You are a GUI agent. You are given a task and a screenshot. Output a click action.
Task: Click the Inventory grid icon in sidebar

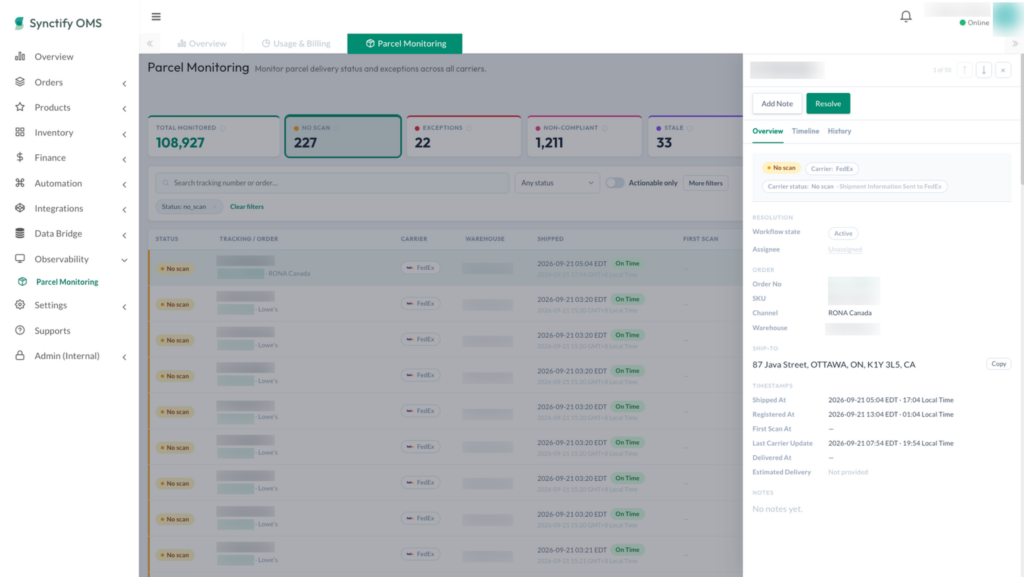click(x=20, y=132)
